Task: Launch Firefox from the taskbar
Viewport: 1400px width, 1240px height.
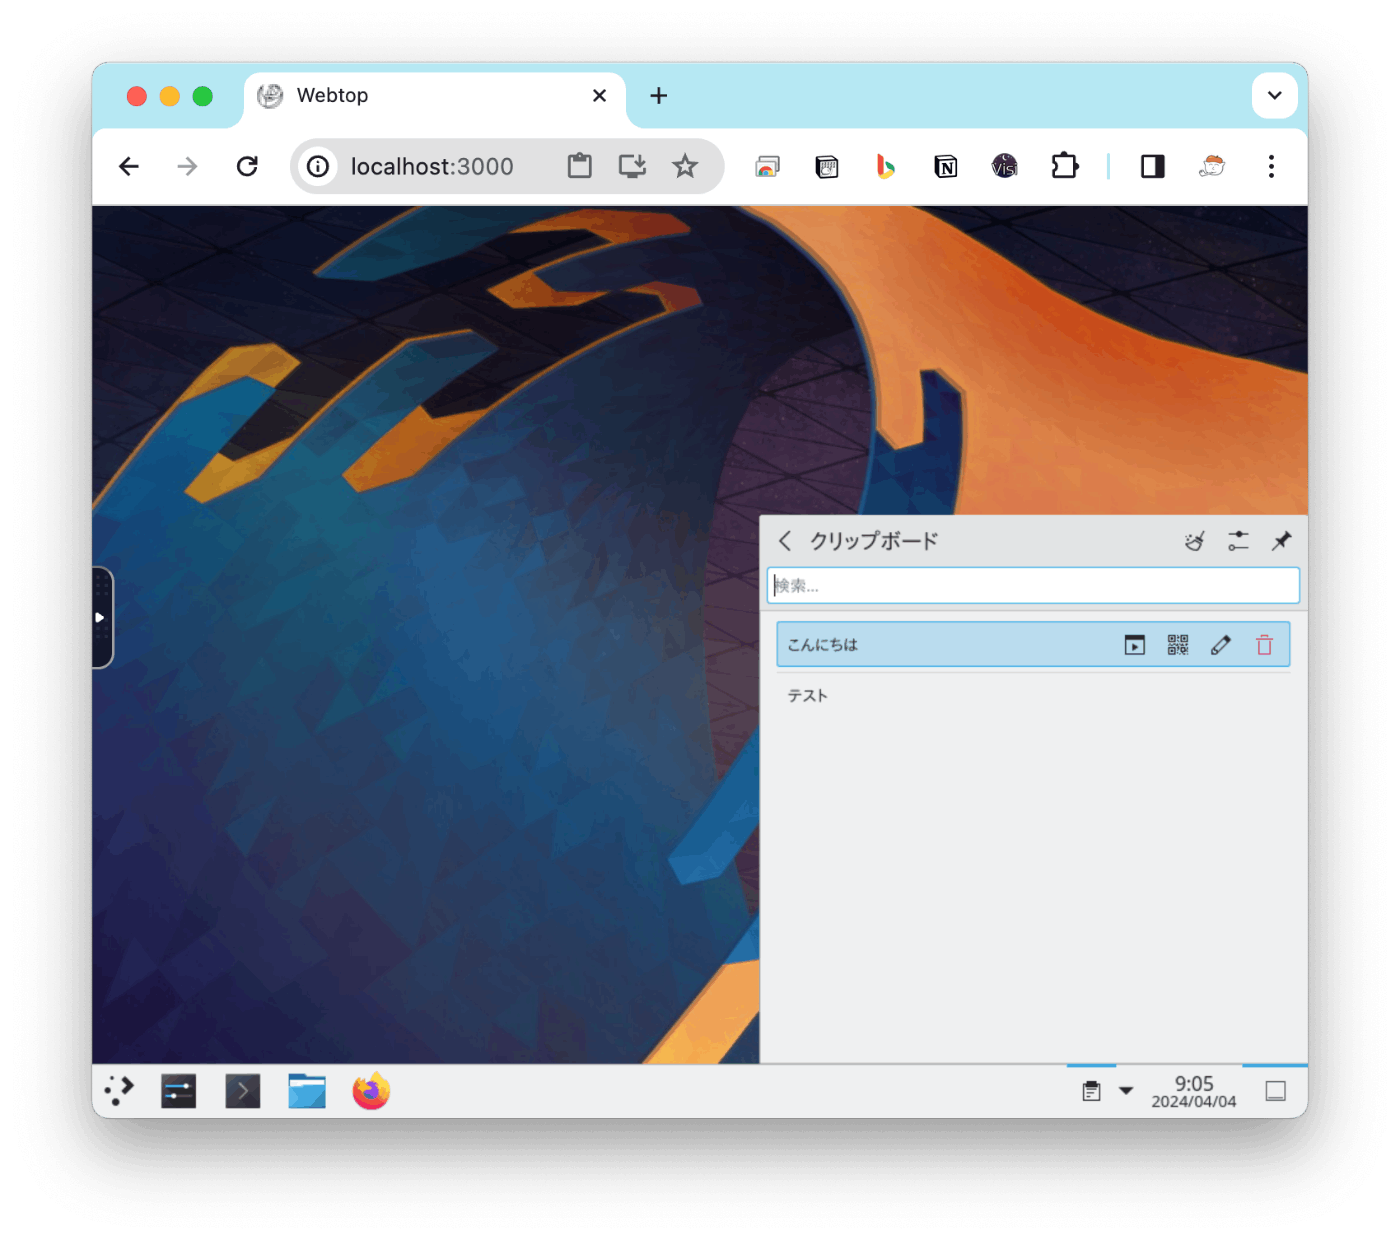Action: coord(371,1091)
